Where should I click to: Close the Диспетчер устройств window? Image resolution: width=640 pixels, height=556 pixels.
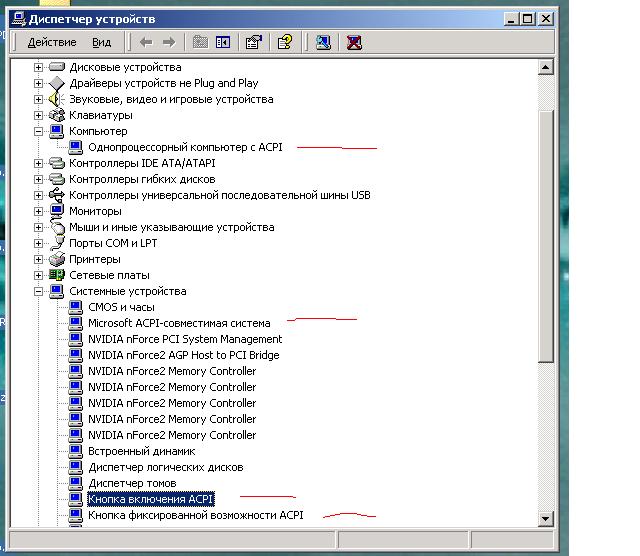(x=546, y=19)
